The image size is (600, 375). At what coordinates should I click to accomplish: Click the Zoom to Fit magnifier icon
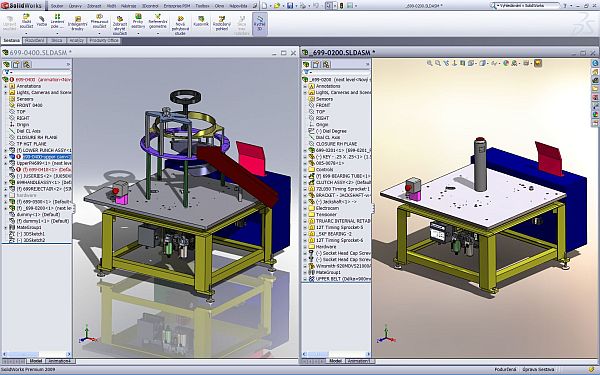click(430, 63)
